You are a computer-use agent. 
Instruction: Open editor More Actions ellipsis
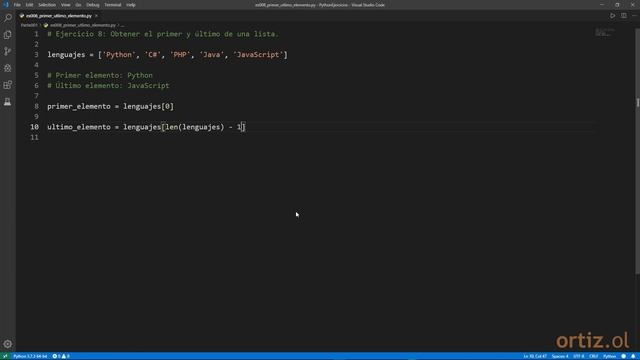(634, 16)
